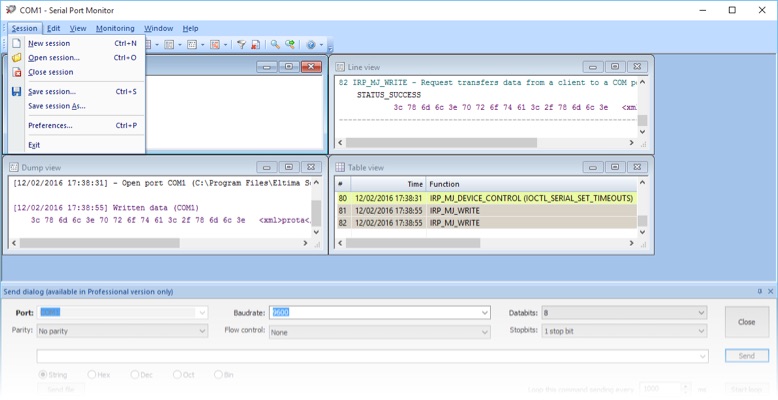The image size is (778, 400).
Task: Expand the send data history dropdown arrow
Action: [x=703, y=356]
